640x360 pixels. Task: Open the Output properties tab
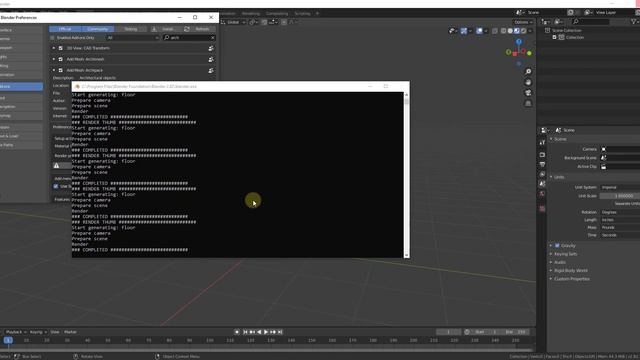pos(542,164)
